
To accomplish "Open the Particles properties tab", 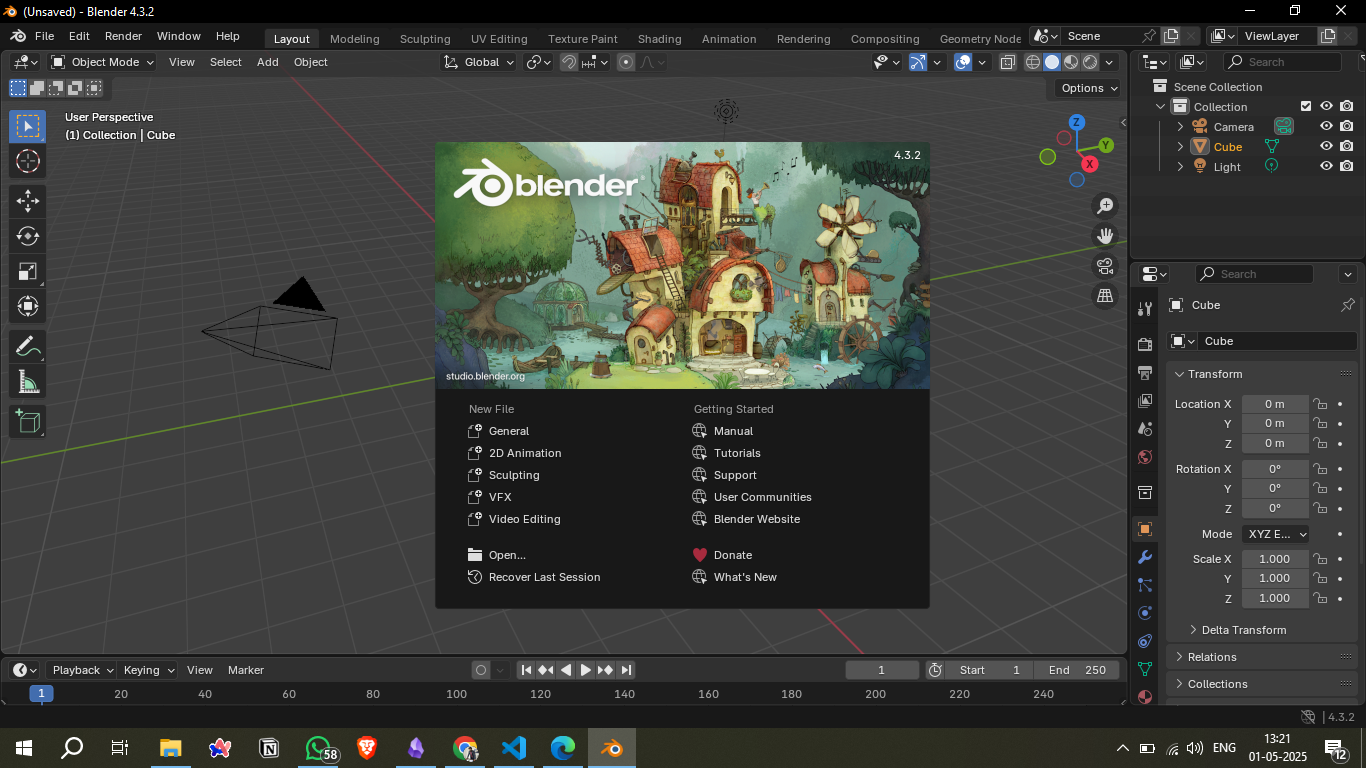I will (x=1145, y=585).
